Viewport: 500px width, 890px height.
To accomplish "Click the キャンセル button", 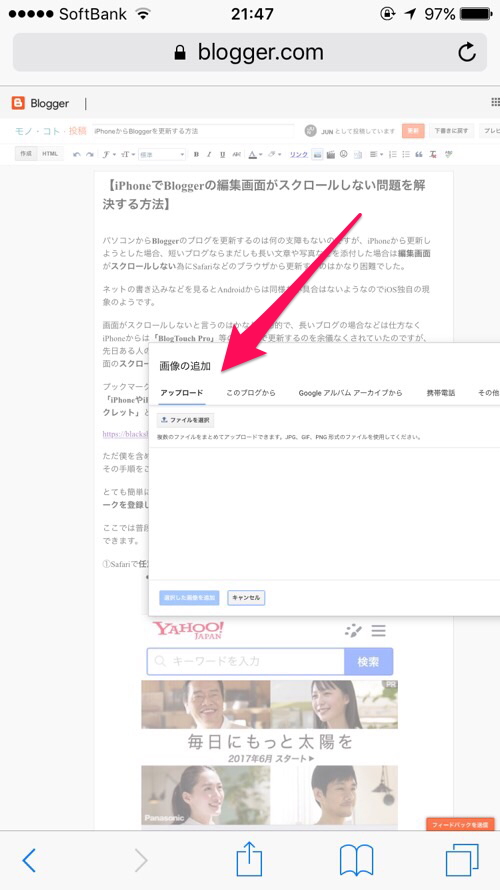I will click(x=246, y=598).
